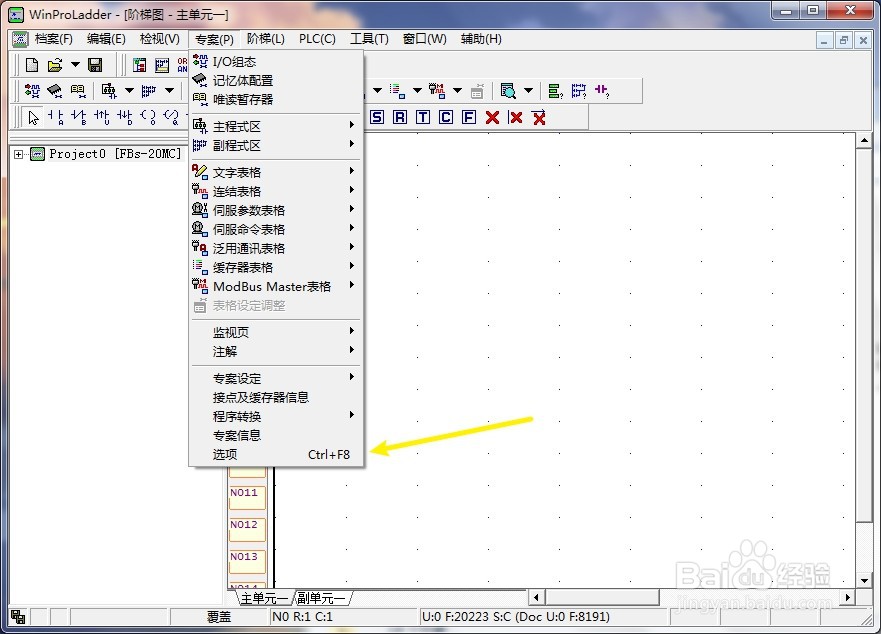Viewport: 881px width, 634px height.
Task: Choose 选项 Ctrl+F8 menu entry
Action: (x=276, y=454)
